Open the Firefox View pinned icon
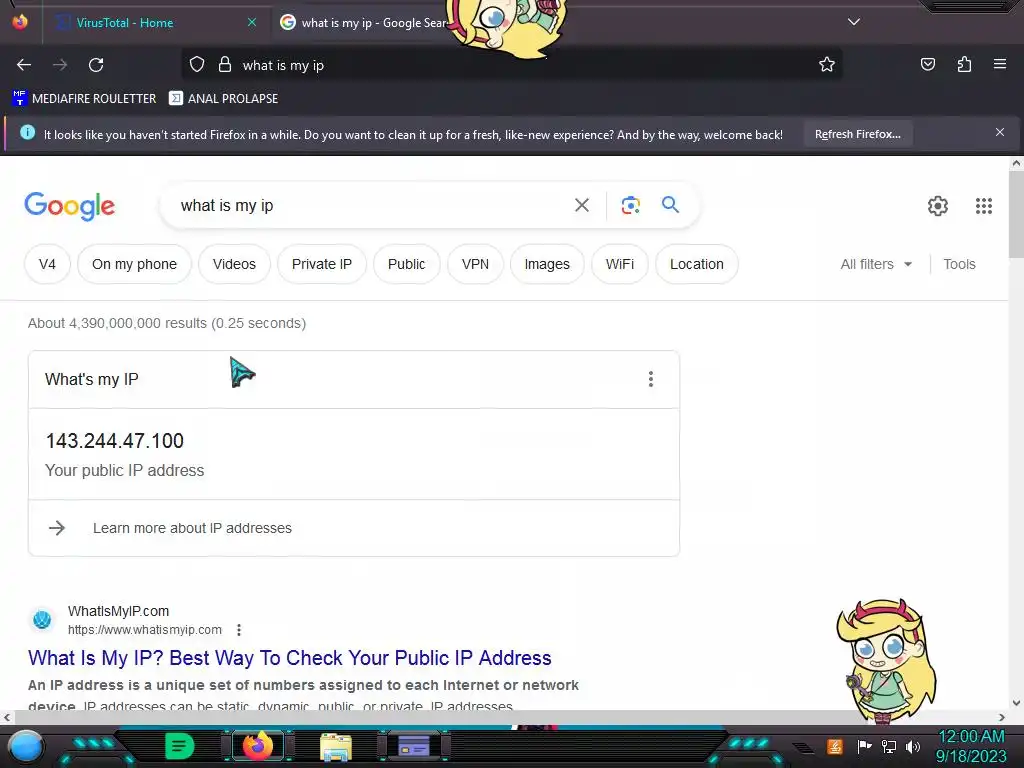 pos(20,22)
